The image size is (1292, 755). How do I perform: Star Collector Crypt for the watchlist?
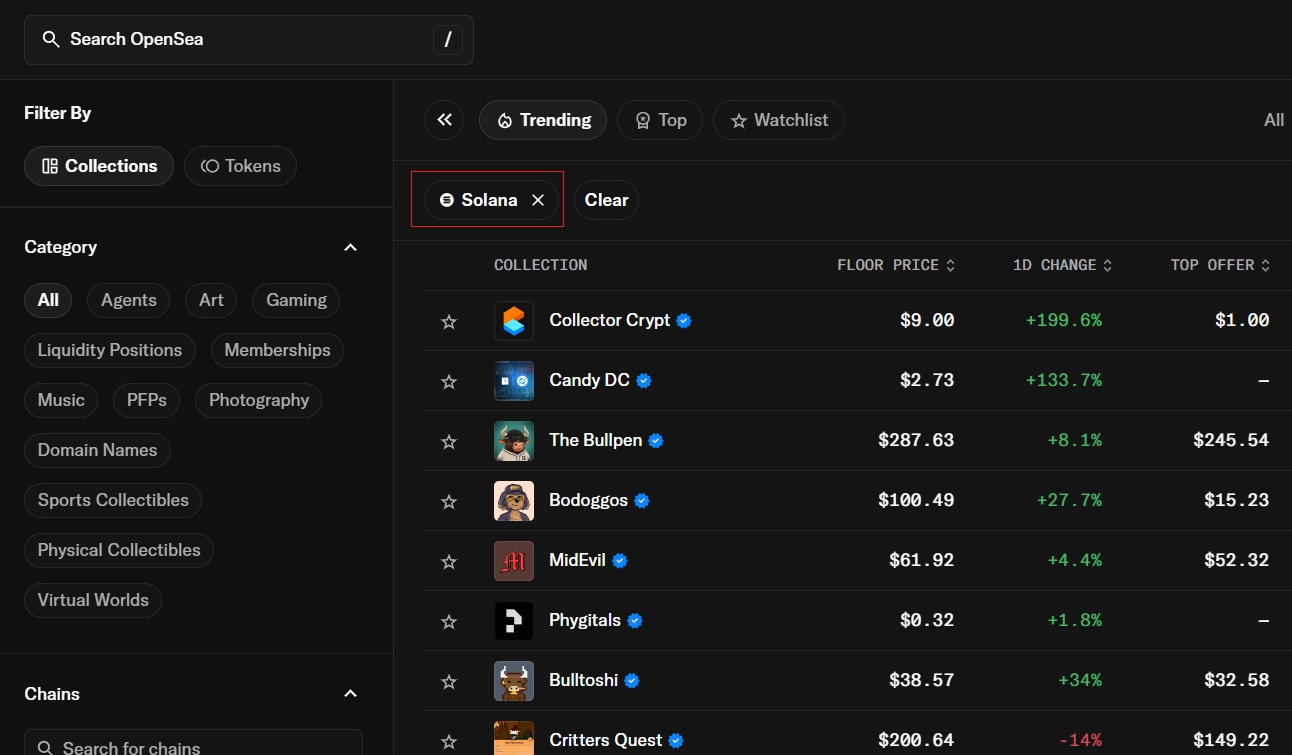449,321
